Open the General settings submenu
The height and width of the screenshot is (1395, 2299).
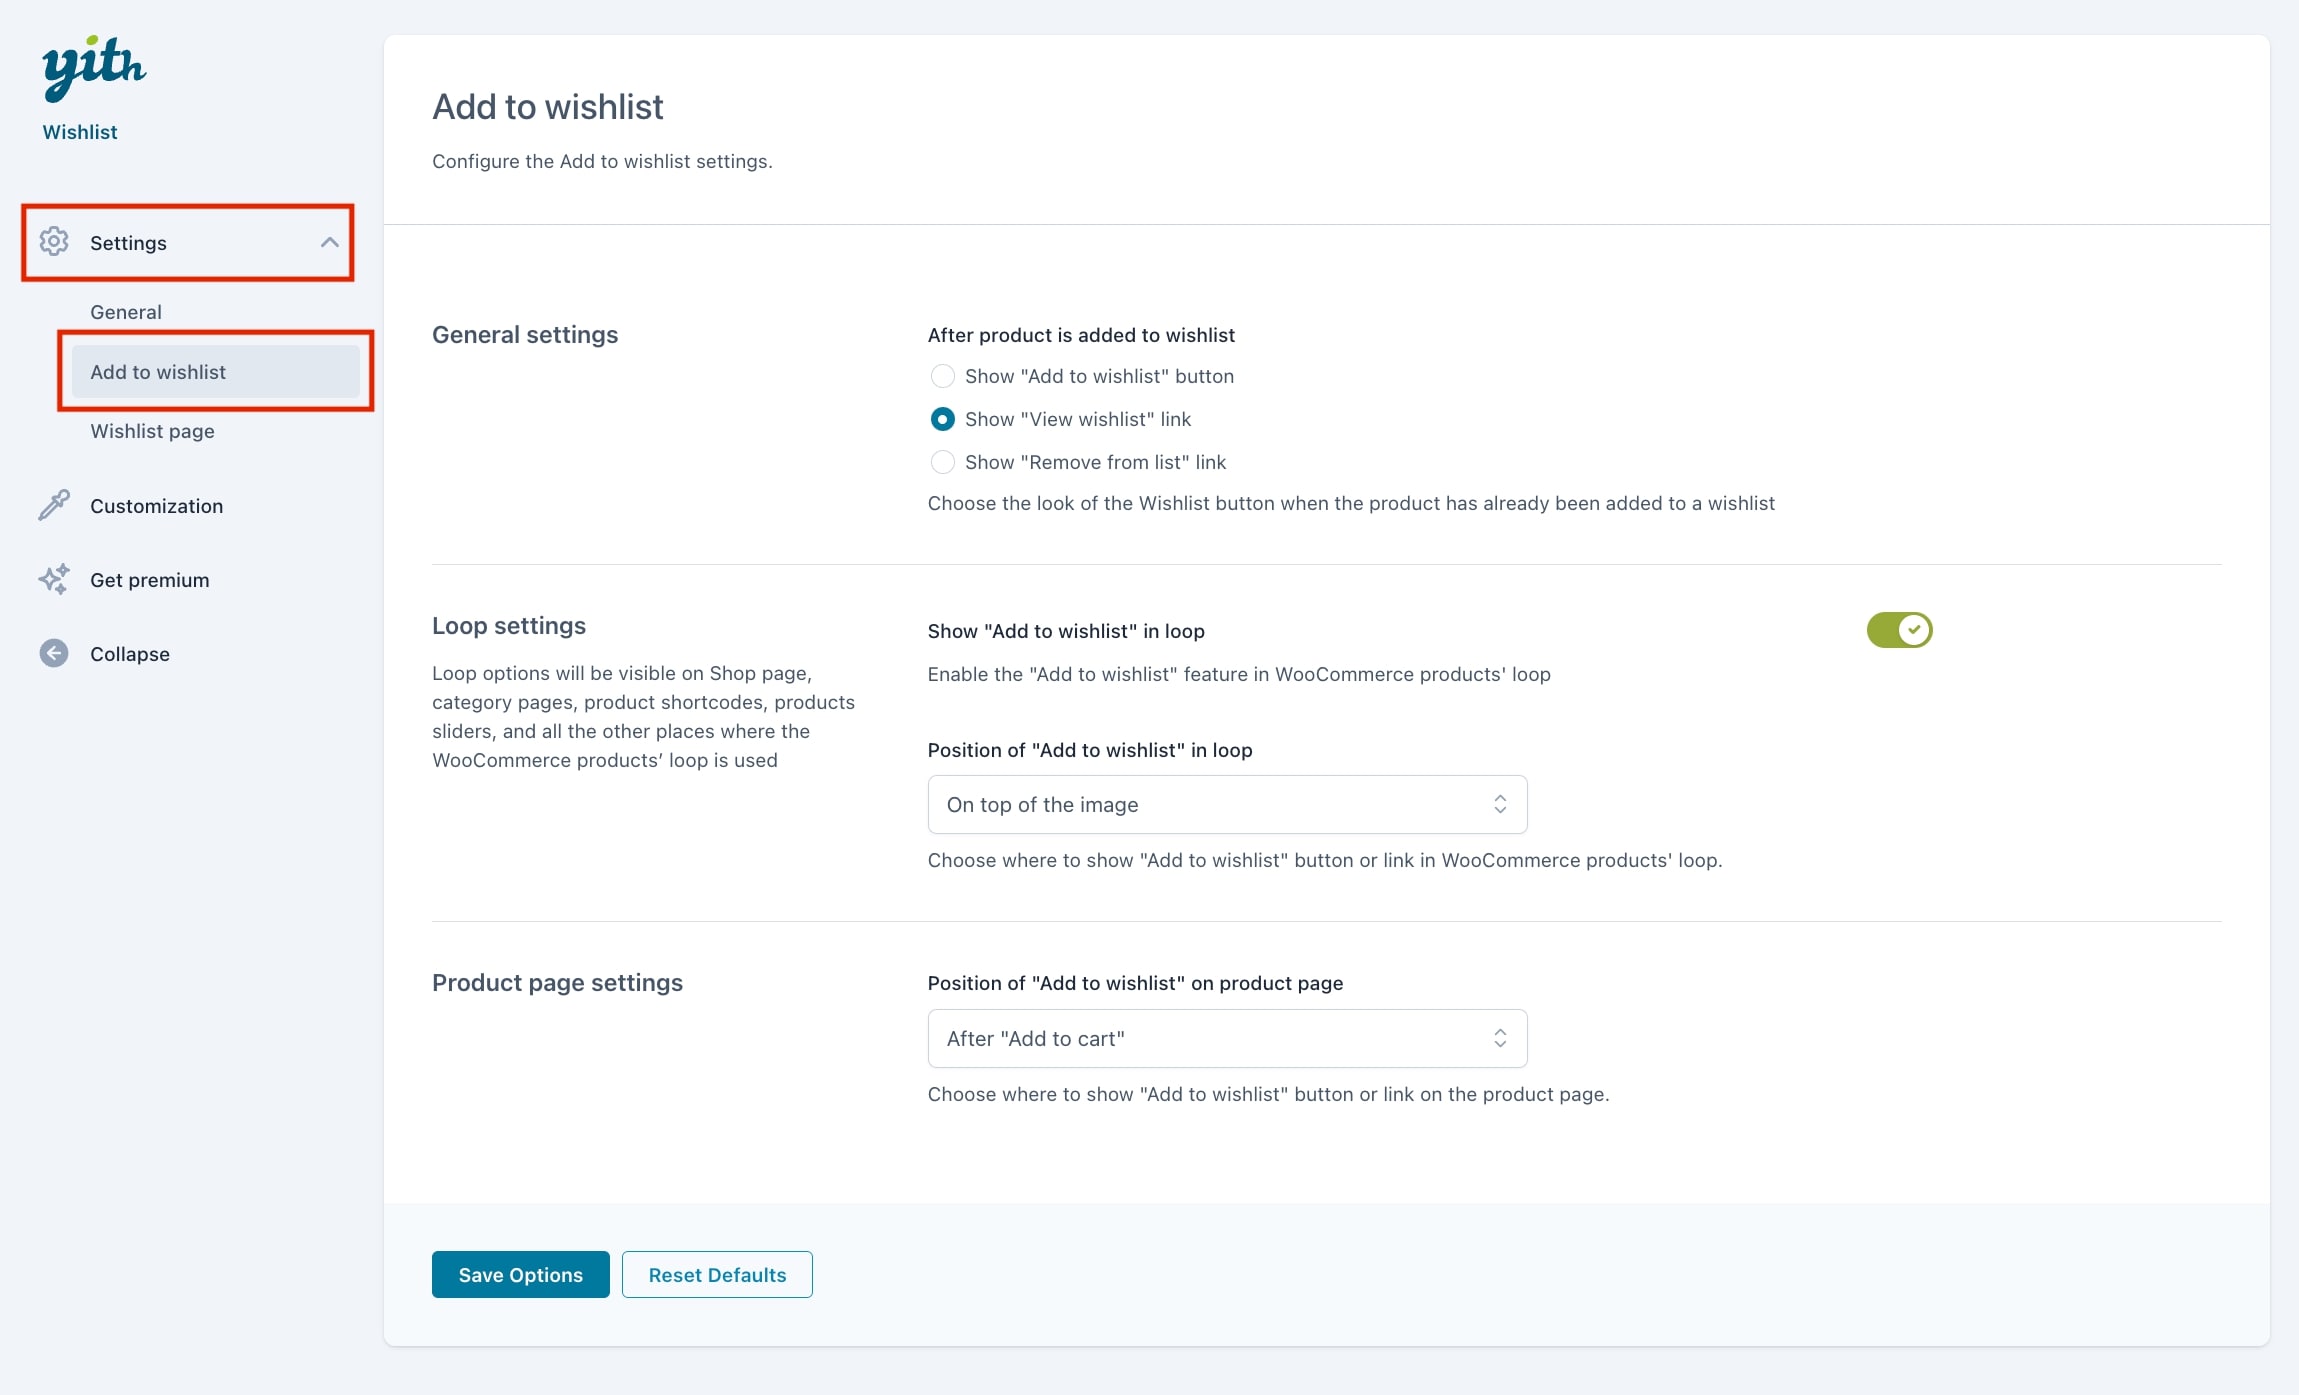(126, 312)
